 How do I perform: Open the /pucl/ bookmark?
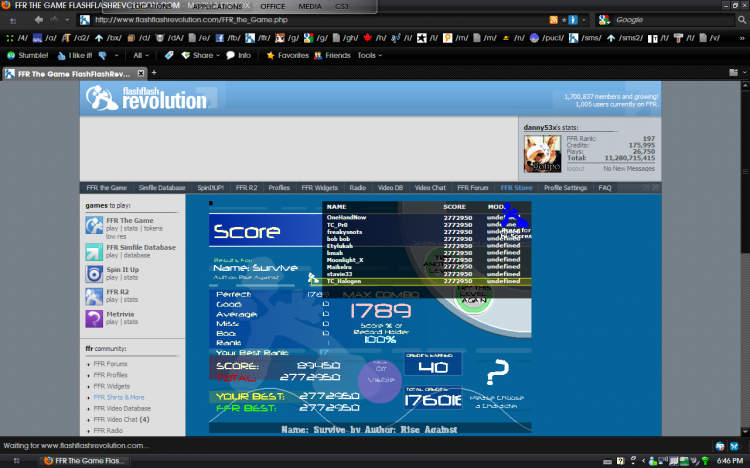tap(547, 38)
